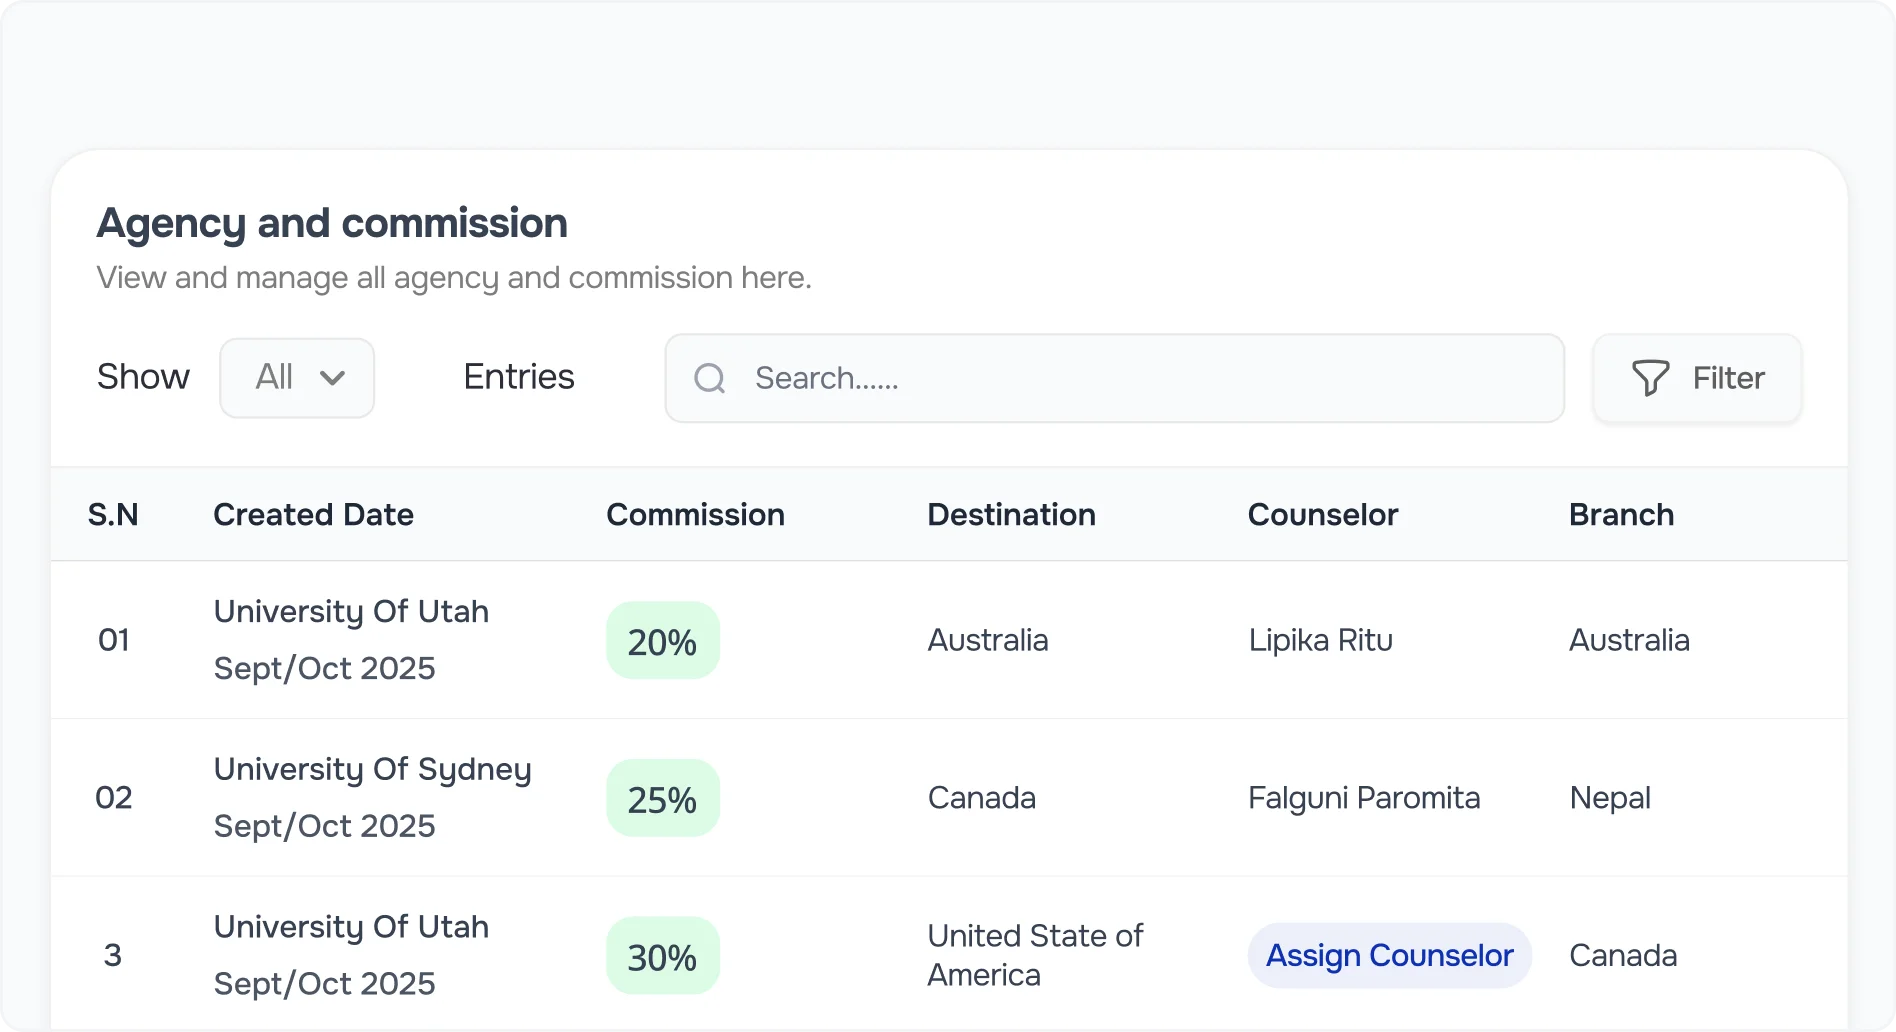Select the 25% commission badge

pyautogui.click(x=662, y=797)
